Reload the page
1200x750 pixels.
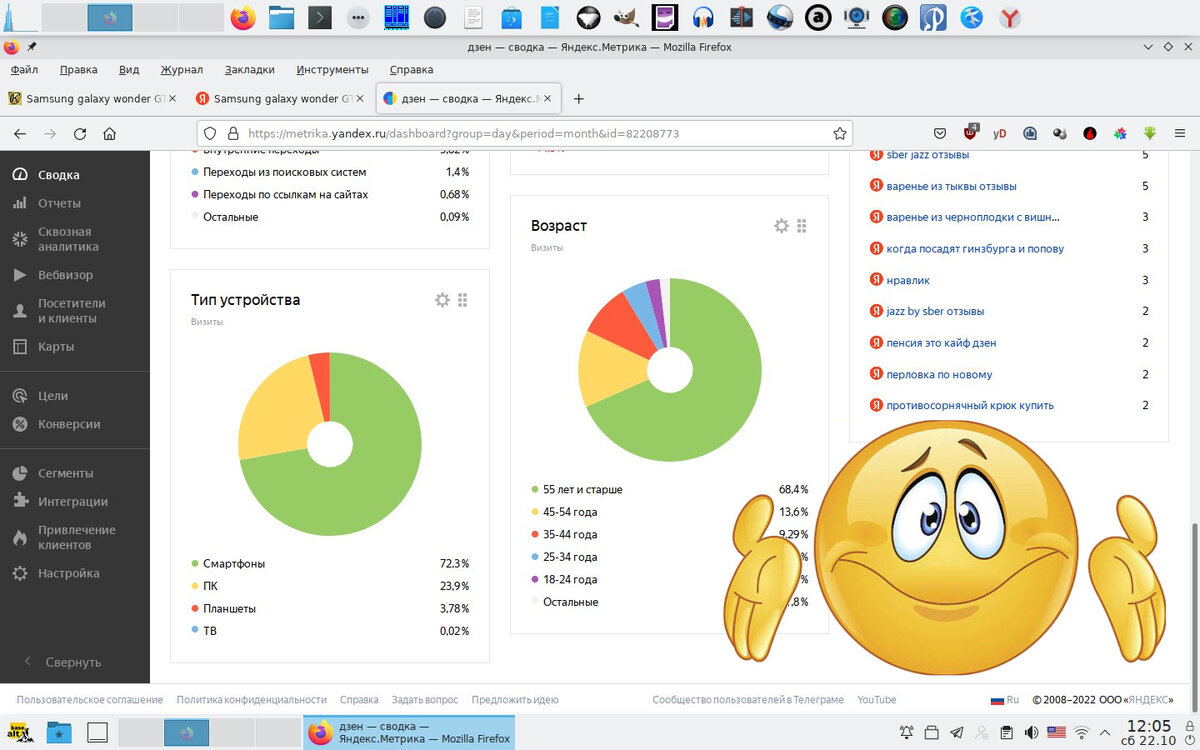80,133
